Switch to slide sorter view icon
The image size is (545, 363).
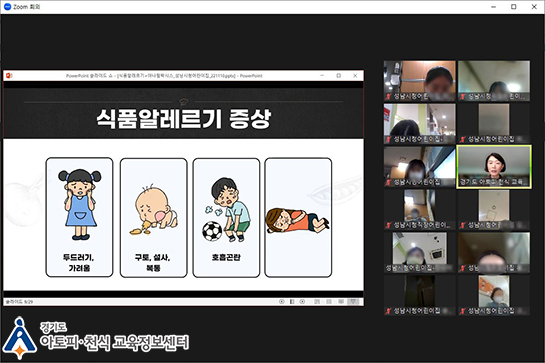(x=329, y=301)
